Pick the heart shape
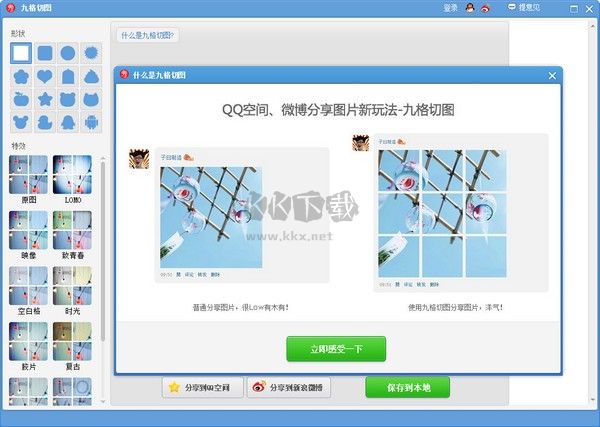 (44, 77)
